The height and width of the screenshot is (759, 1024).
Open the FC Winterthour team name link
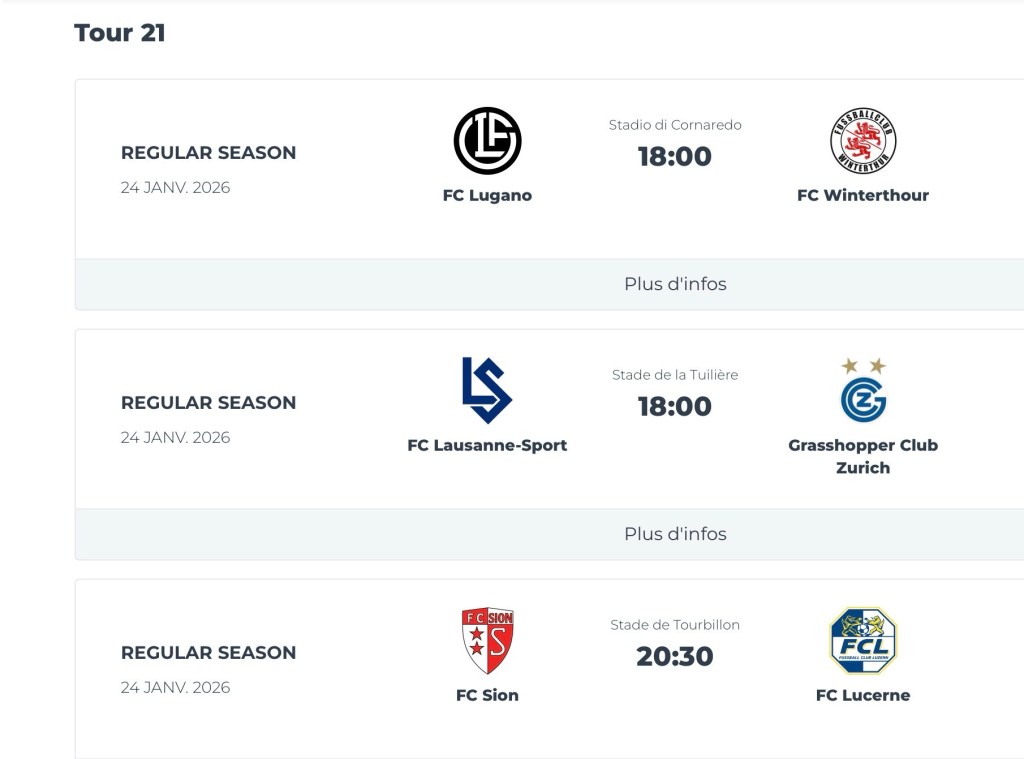pyautogui.click(x=862, y=196)
